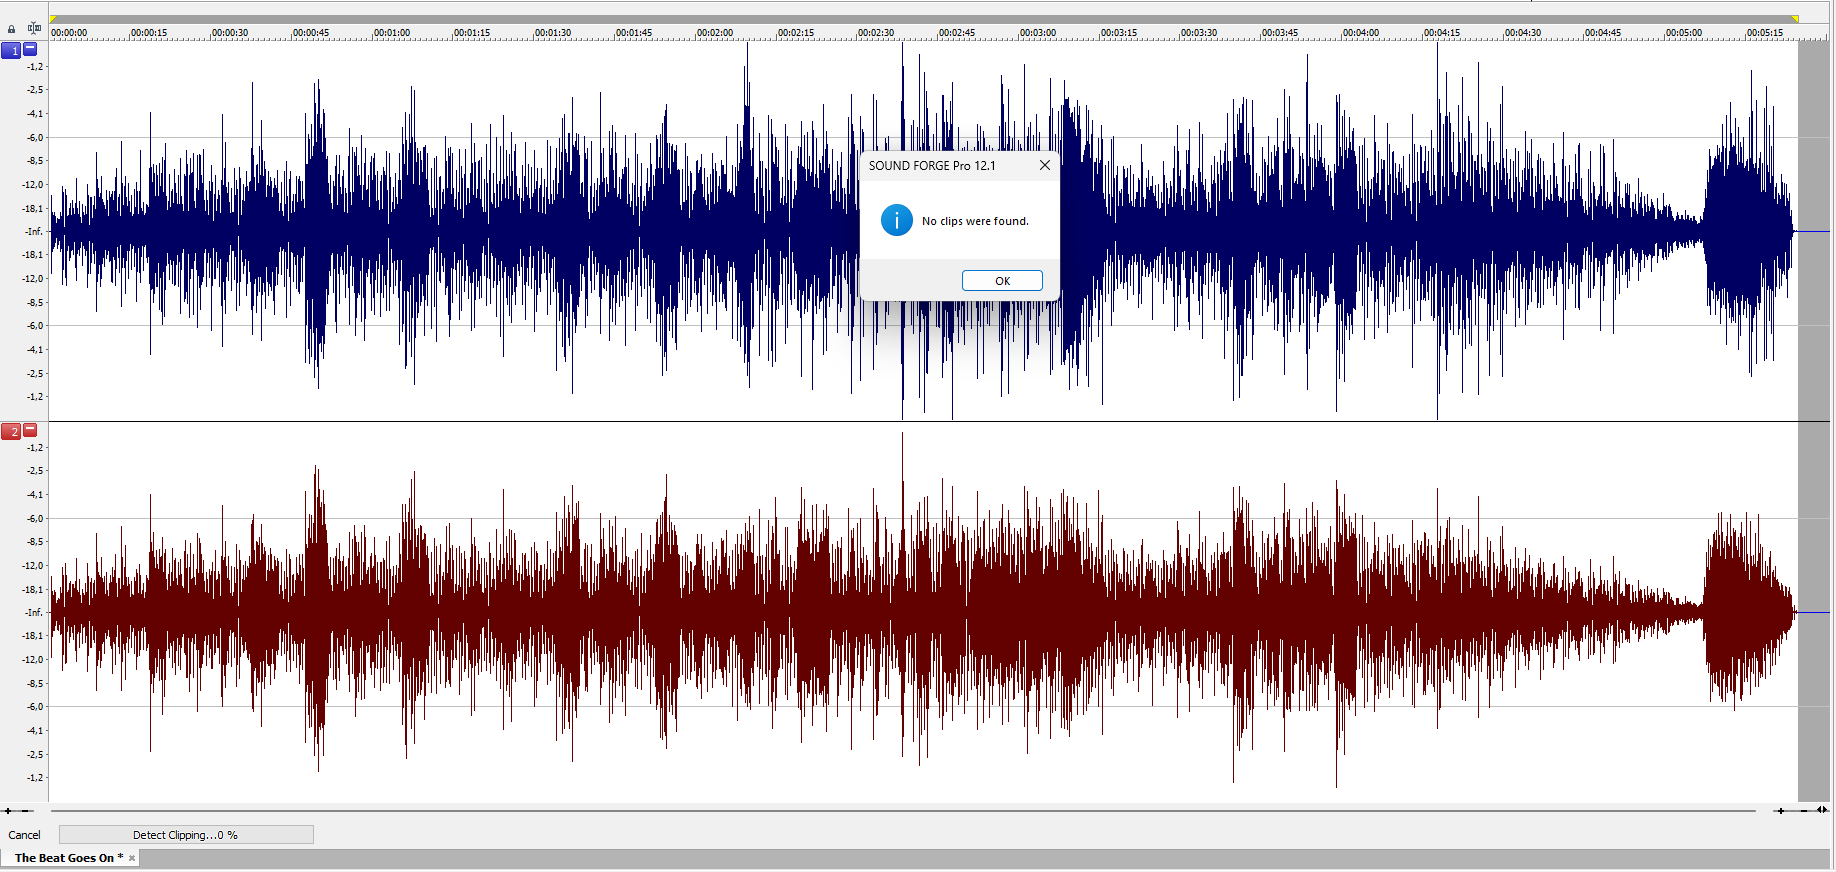Click the gray overview bar above time ruler
Viewport: 1836px width, 872px height.
pyautogui.click(x=924, y=19)
